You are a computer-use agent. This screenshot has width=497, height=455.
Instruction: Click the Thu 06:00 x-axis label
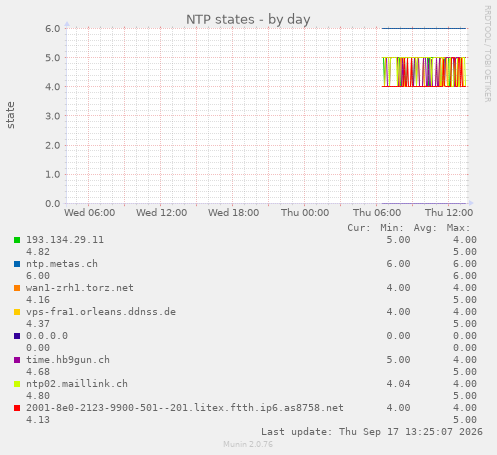pos(377,213)
